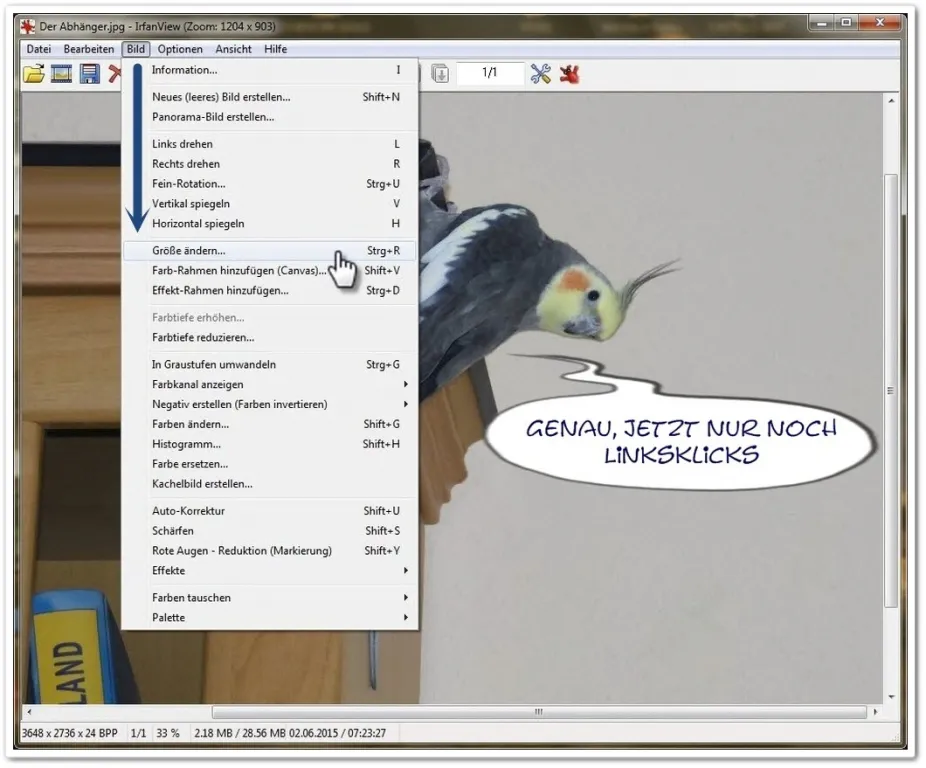This screenshot has width=926, height=768.
Task: Click Farb-Rahmen hinzufügen (Canvas)...
Action: click(x=270, y=271)
